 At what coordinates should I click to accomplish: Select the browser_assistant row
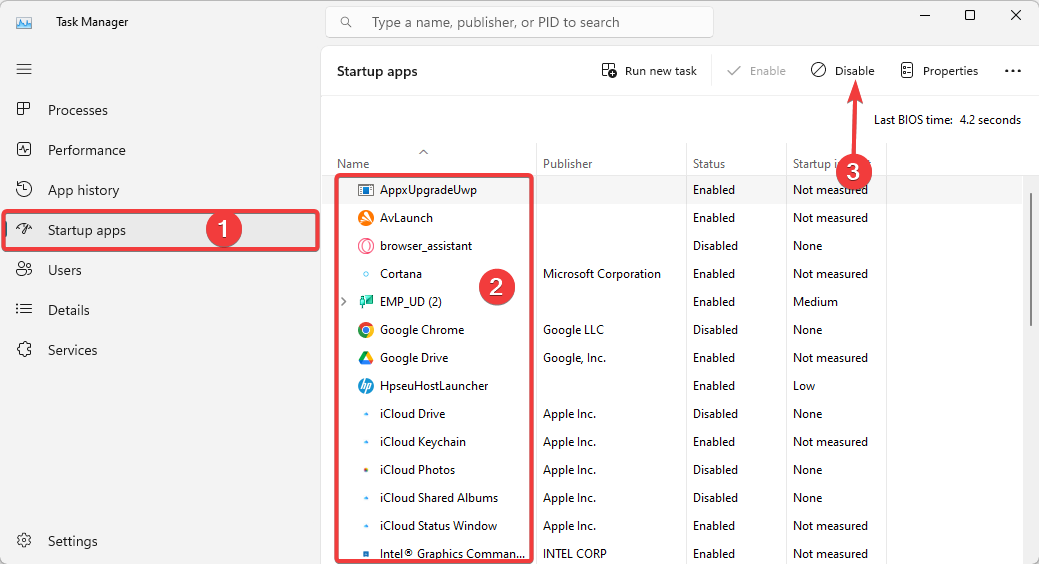tap(671, 246)
